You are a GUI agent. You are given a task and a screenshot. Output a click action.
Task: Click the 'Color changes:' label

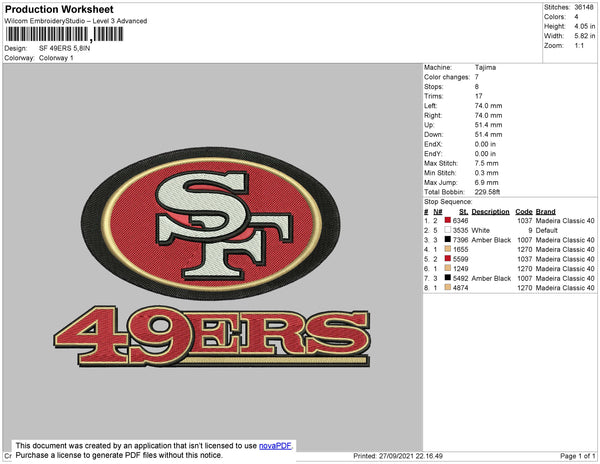(x=447, y=77)
